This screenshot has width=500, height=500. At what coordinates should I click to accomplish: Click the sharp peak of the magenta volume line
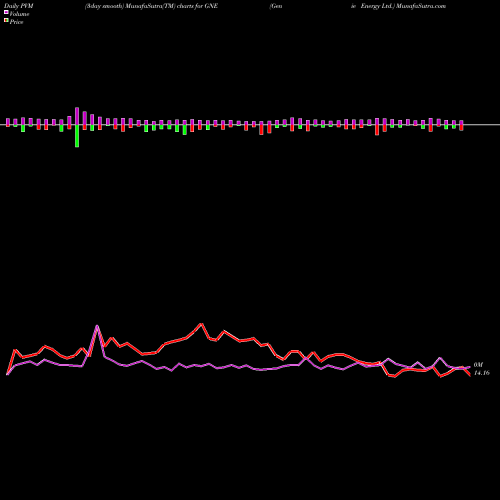coord(97,326)
